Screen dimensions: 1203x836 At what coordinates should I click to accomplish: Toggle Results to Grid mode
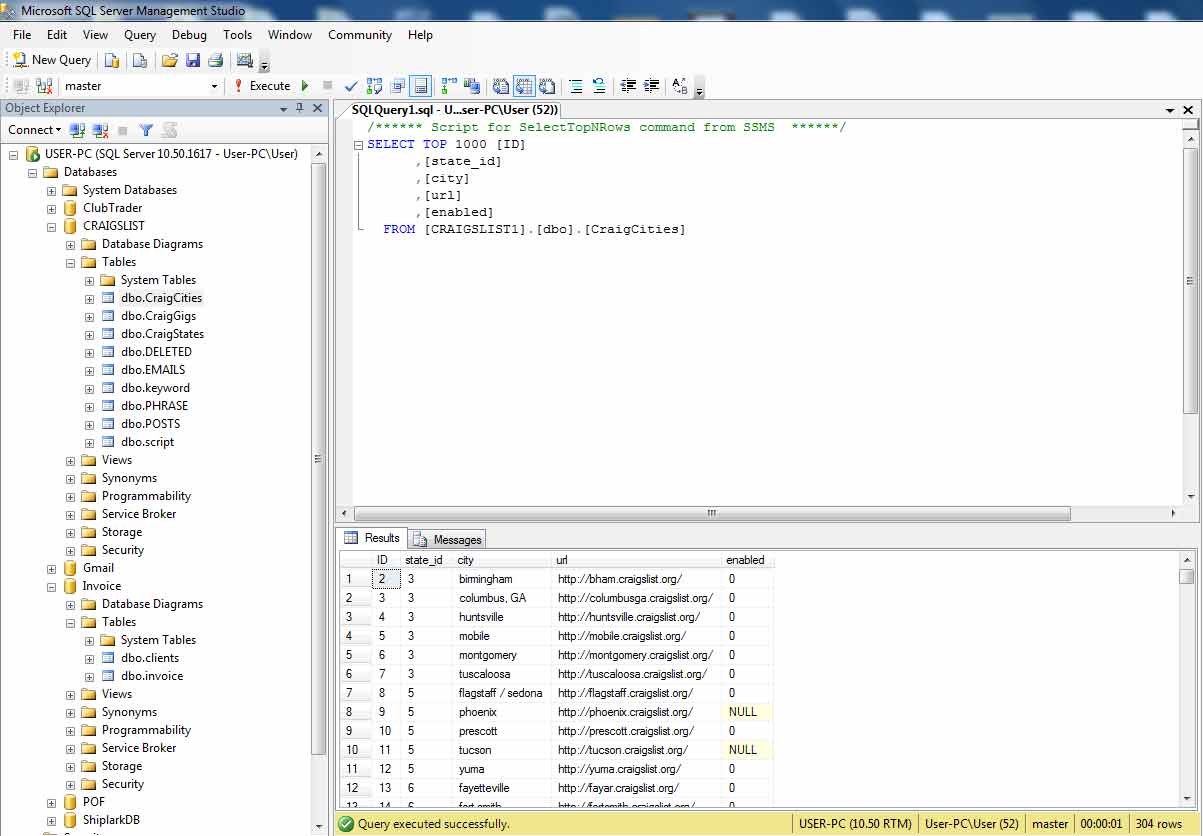(523, 86)
